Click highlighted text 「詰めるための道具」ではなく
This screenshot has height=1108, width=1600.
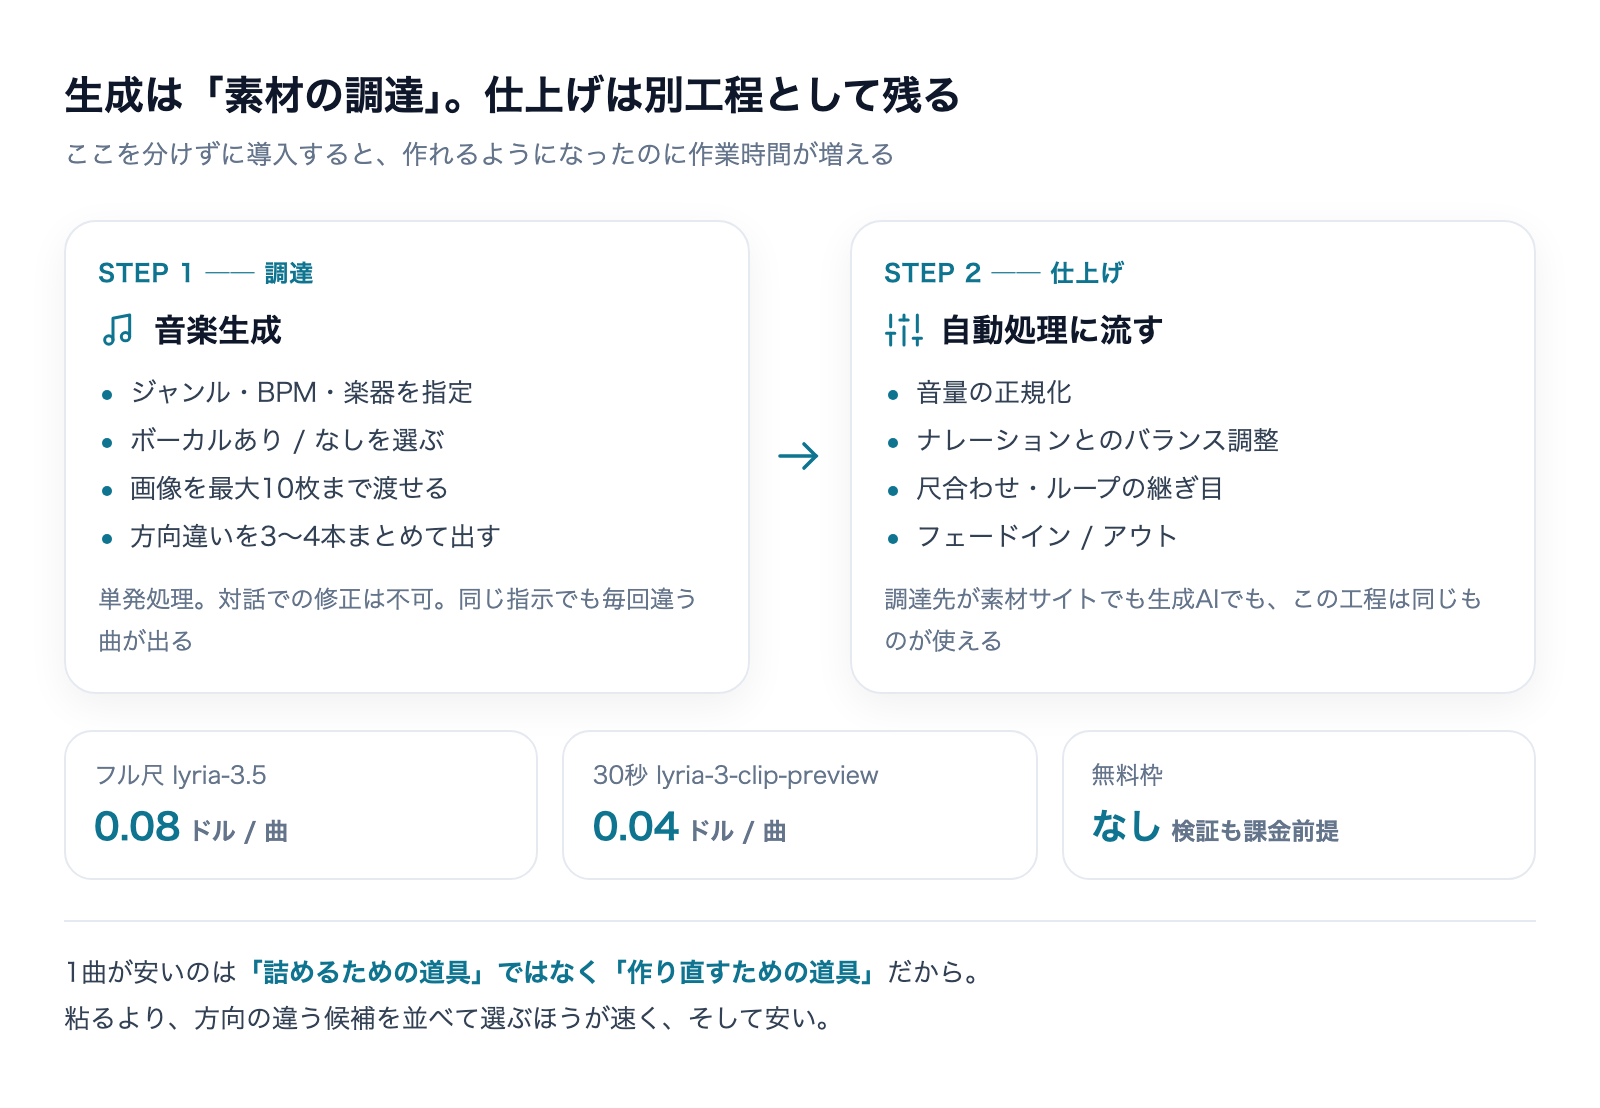[x=421, y=972]
